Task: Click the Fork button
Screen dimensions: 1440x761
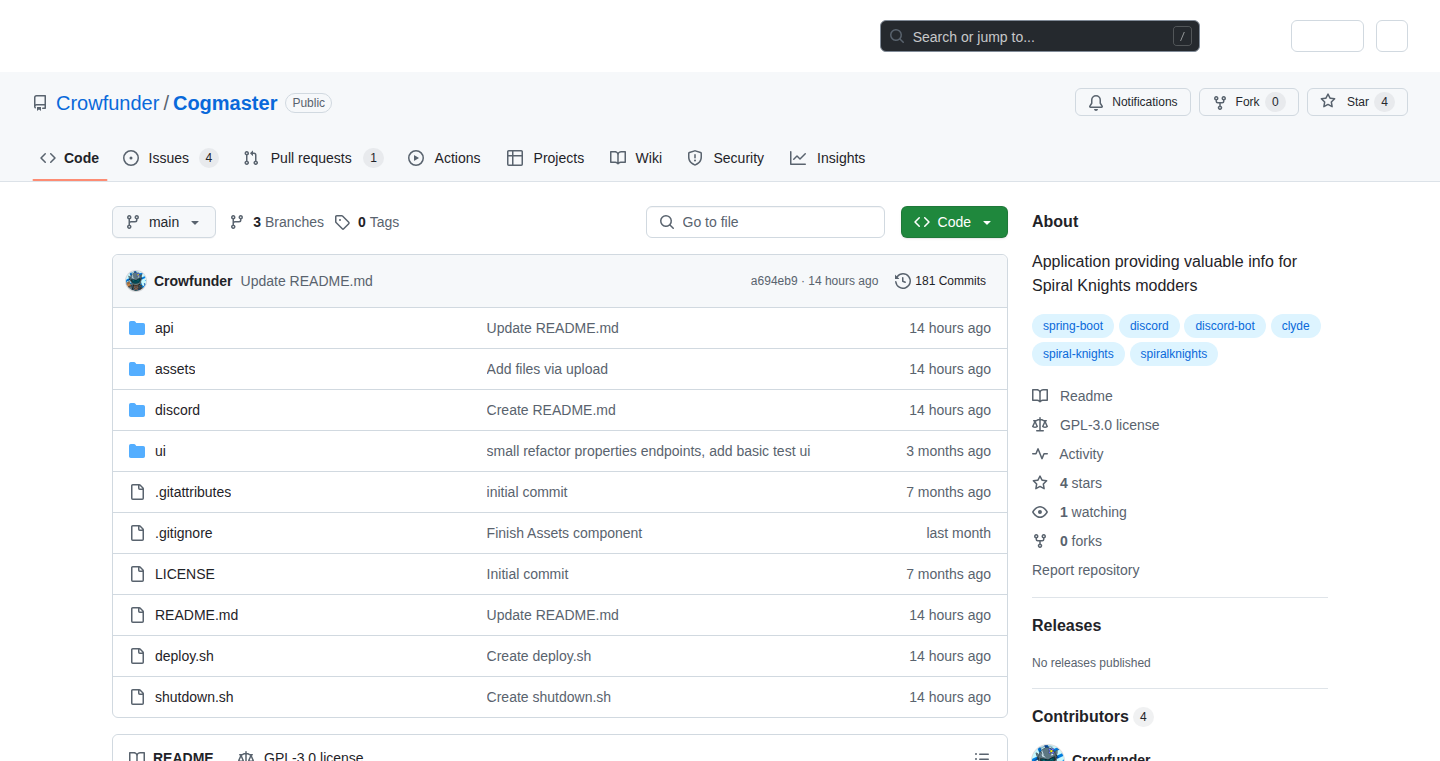Action: 1248,102
